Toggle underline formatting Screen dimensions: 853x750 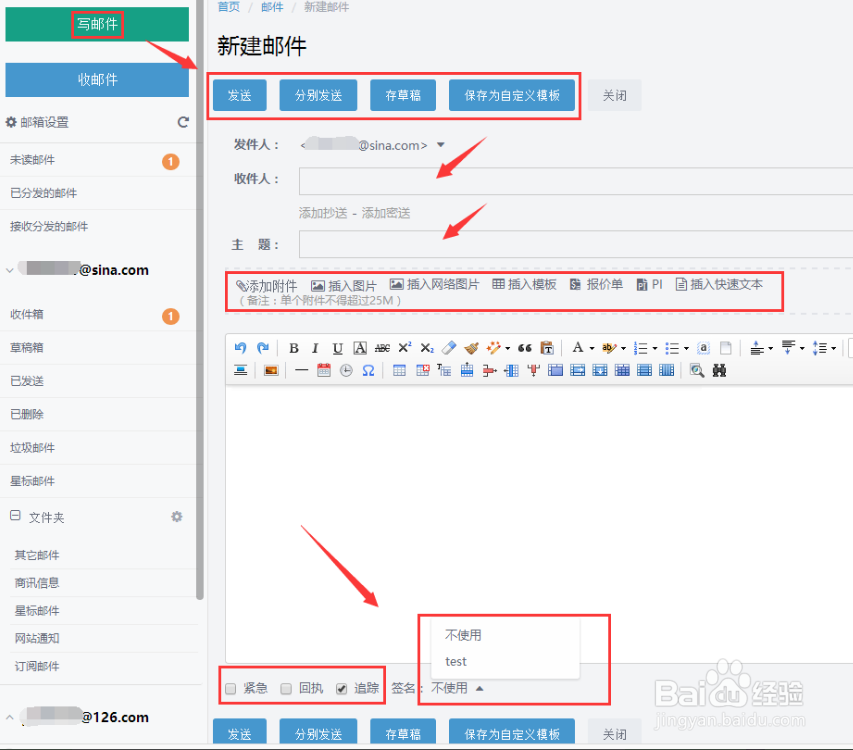click(337, 348)
